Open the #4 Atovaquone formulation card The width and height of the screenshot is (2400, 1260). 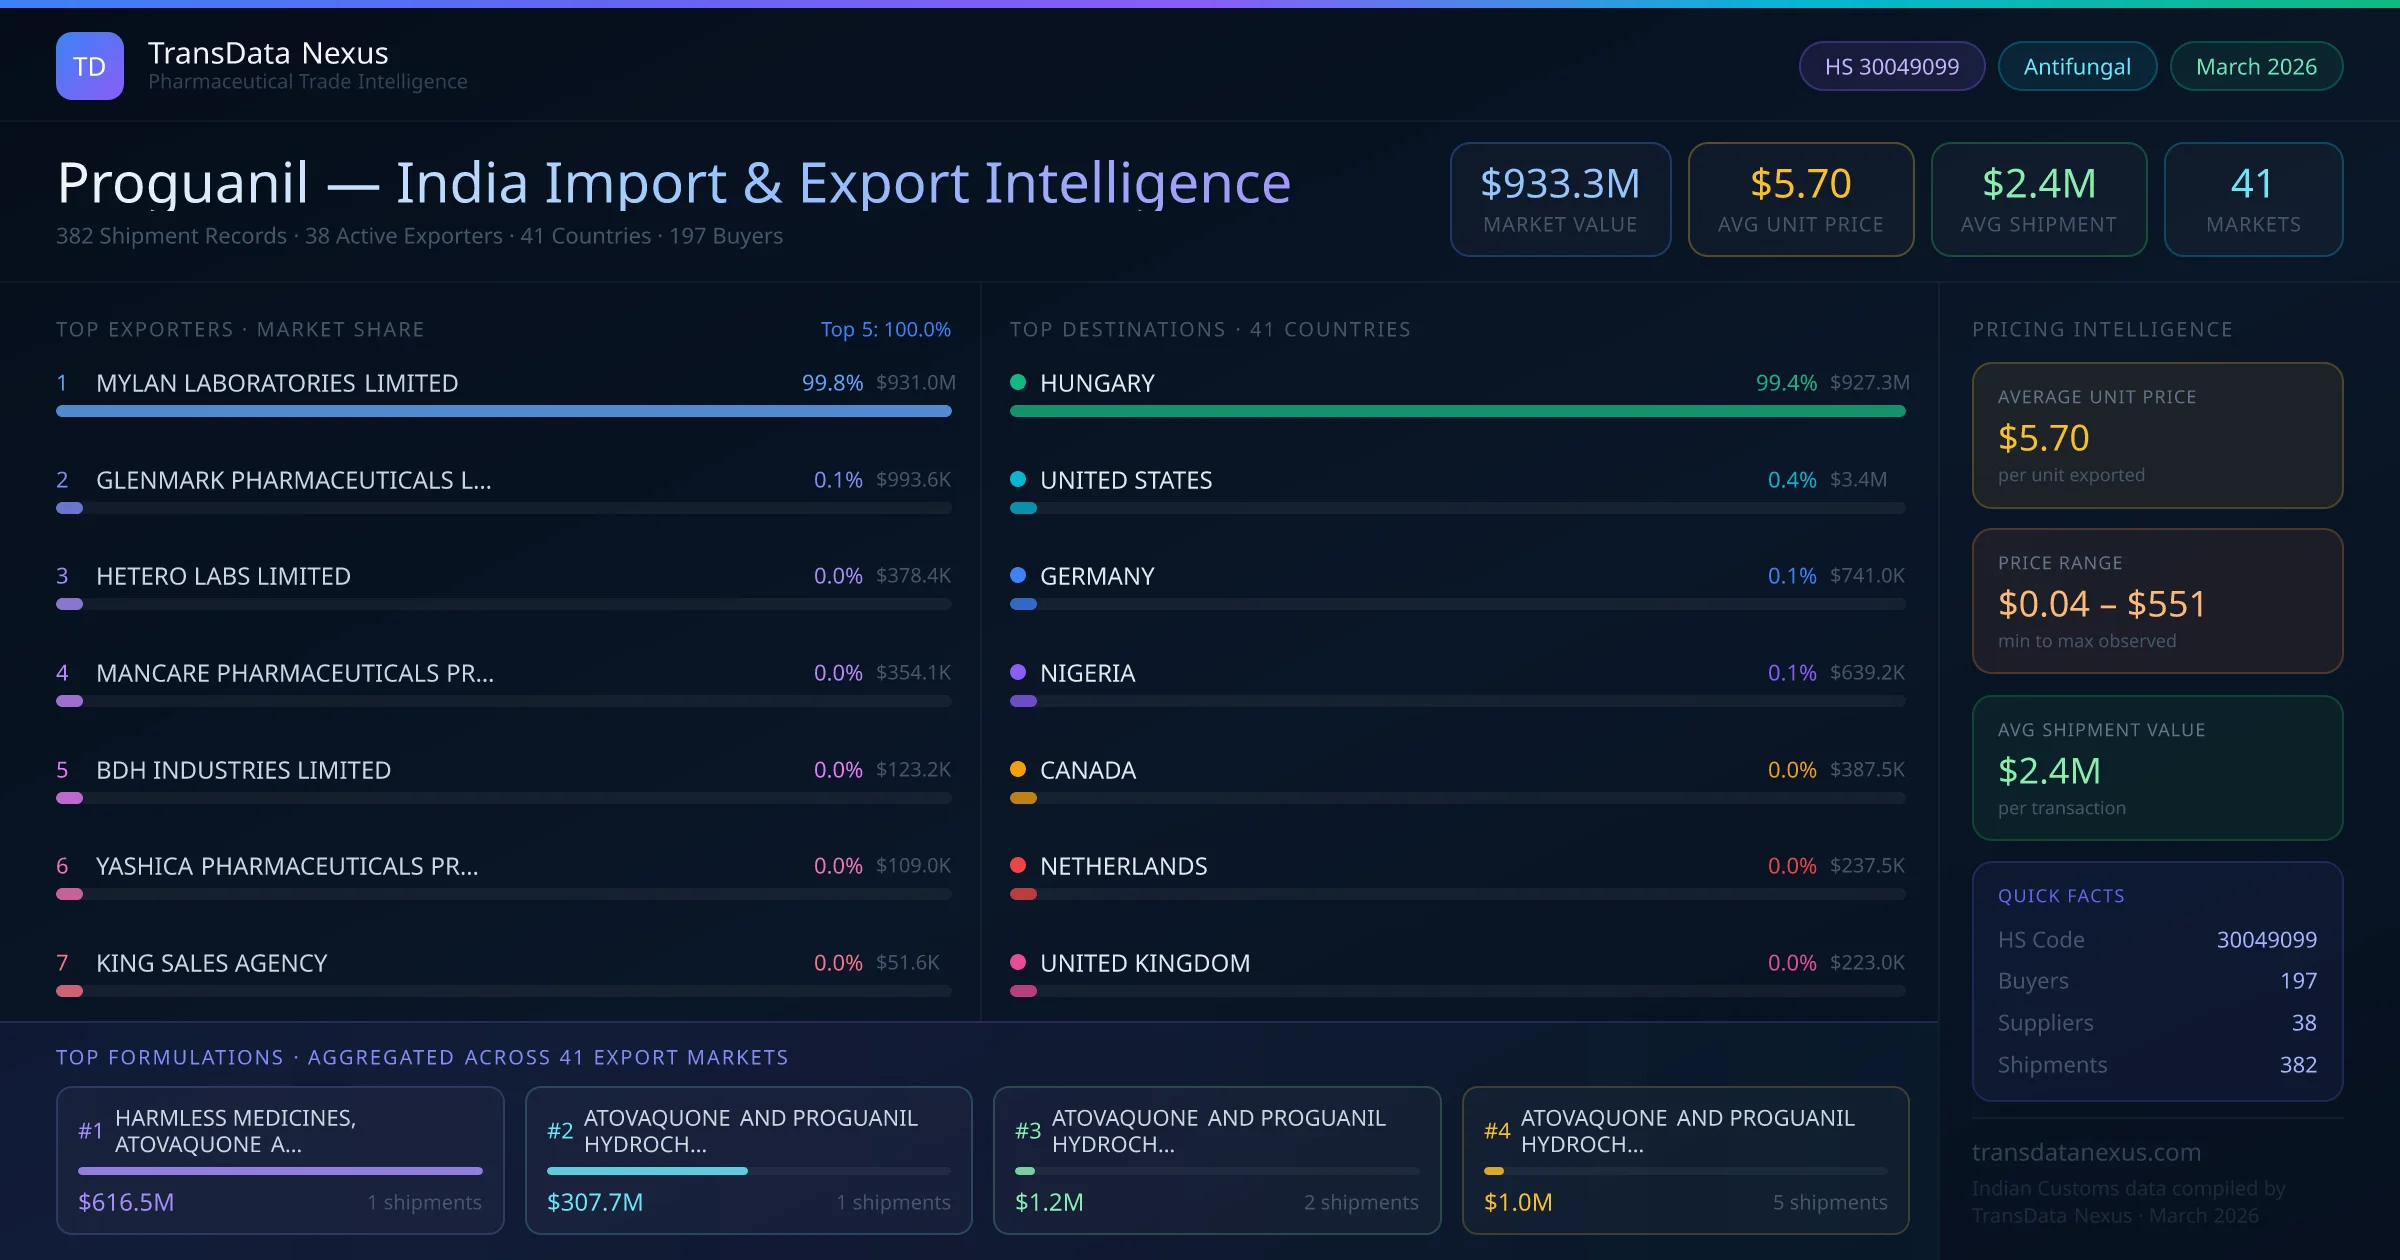[x=1685, y=1160]
